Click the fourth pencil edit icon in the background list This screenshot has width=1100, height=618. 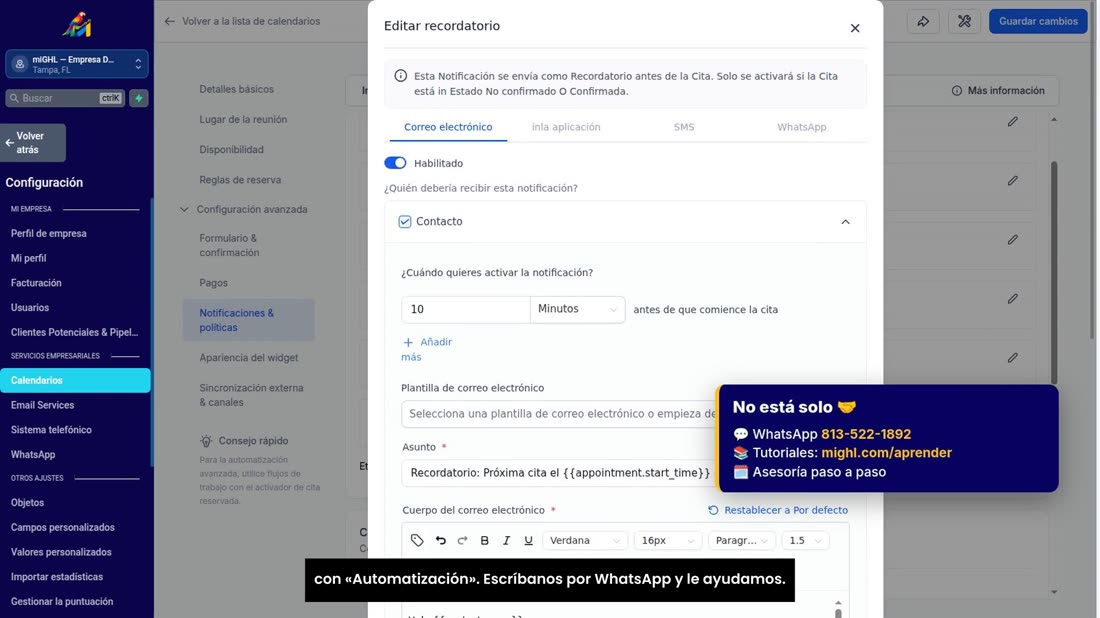1012,299
